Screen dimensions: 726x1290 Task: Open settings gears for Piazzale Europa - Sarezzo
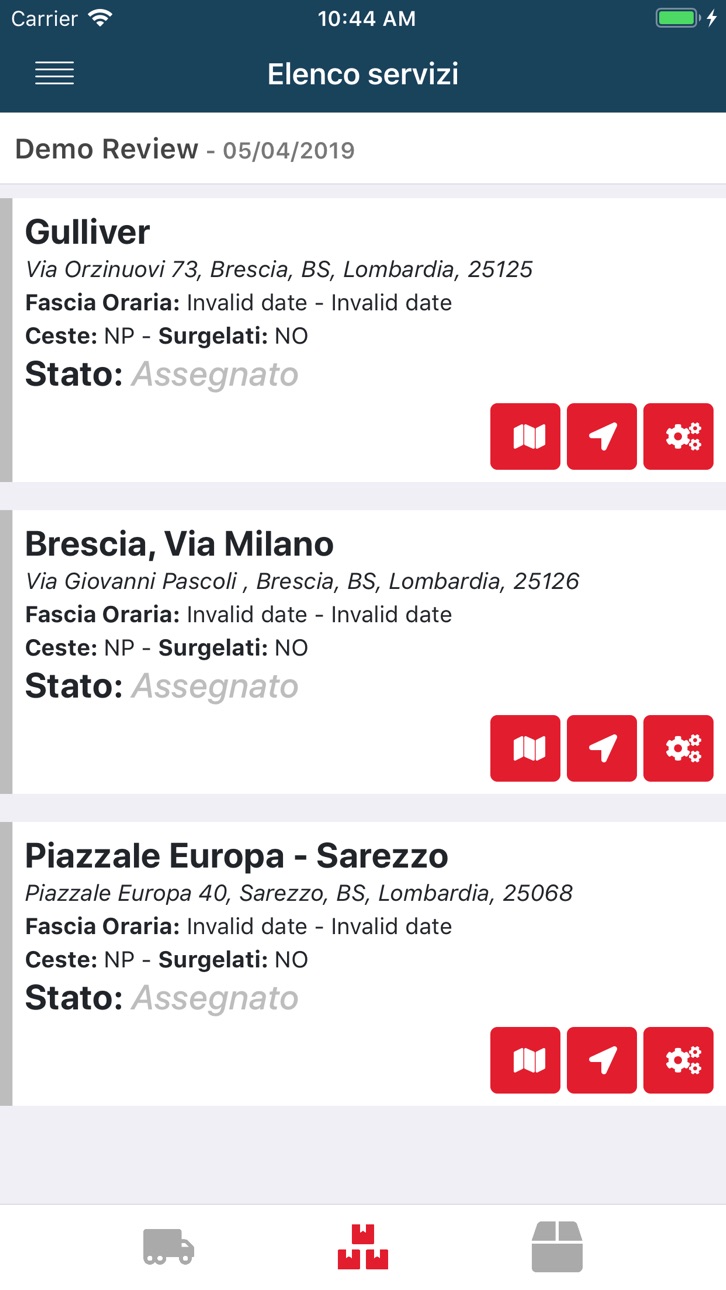tap(679, 1060)
